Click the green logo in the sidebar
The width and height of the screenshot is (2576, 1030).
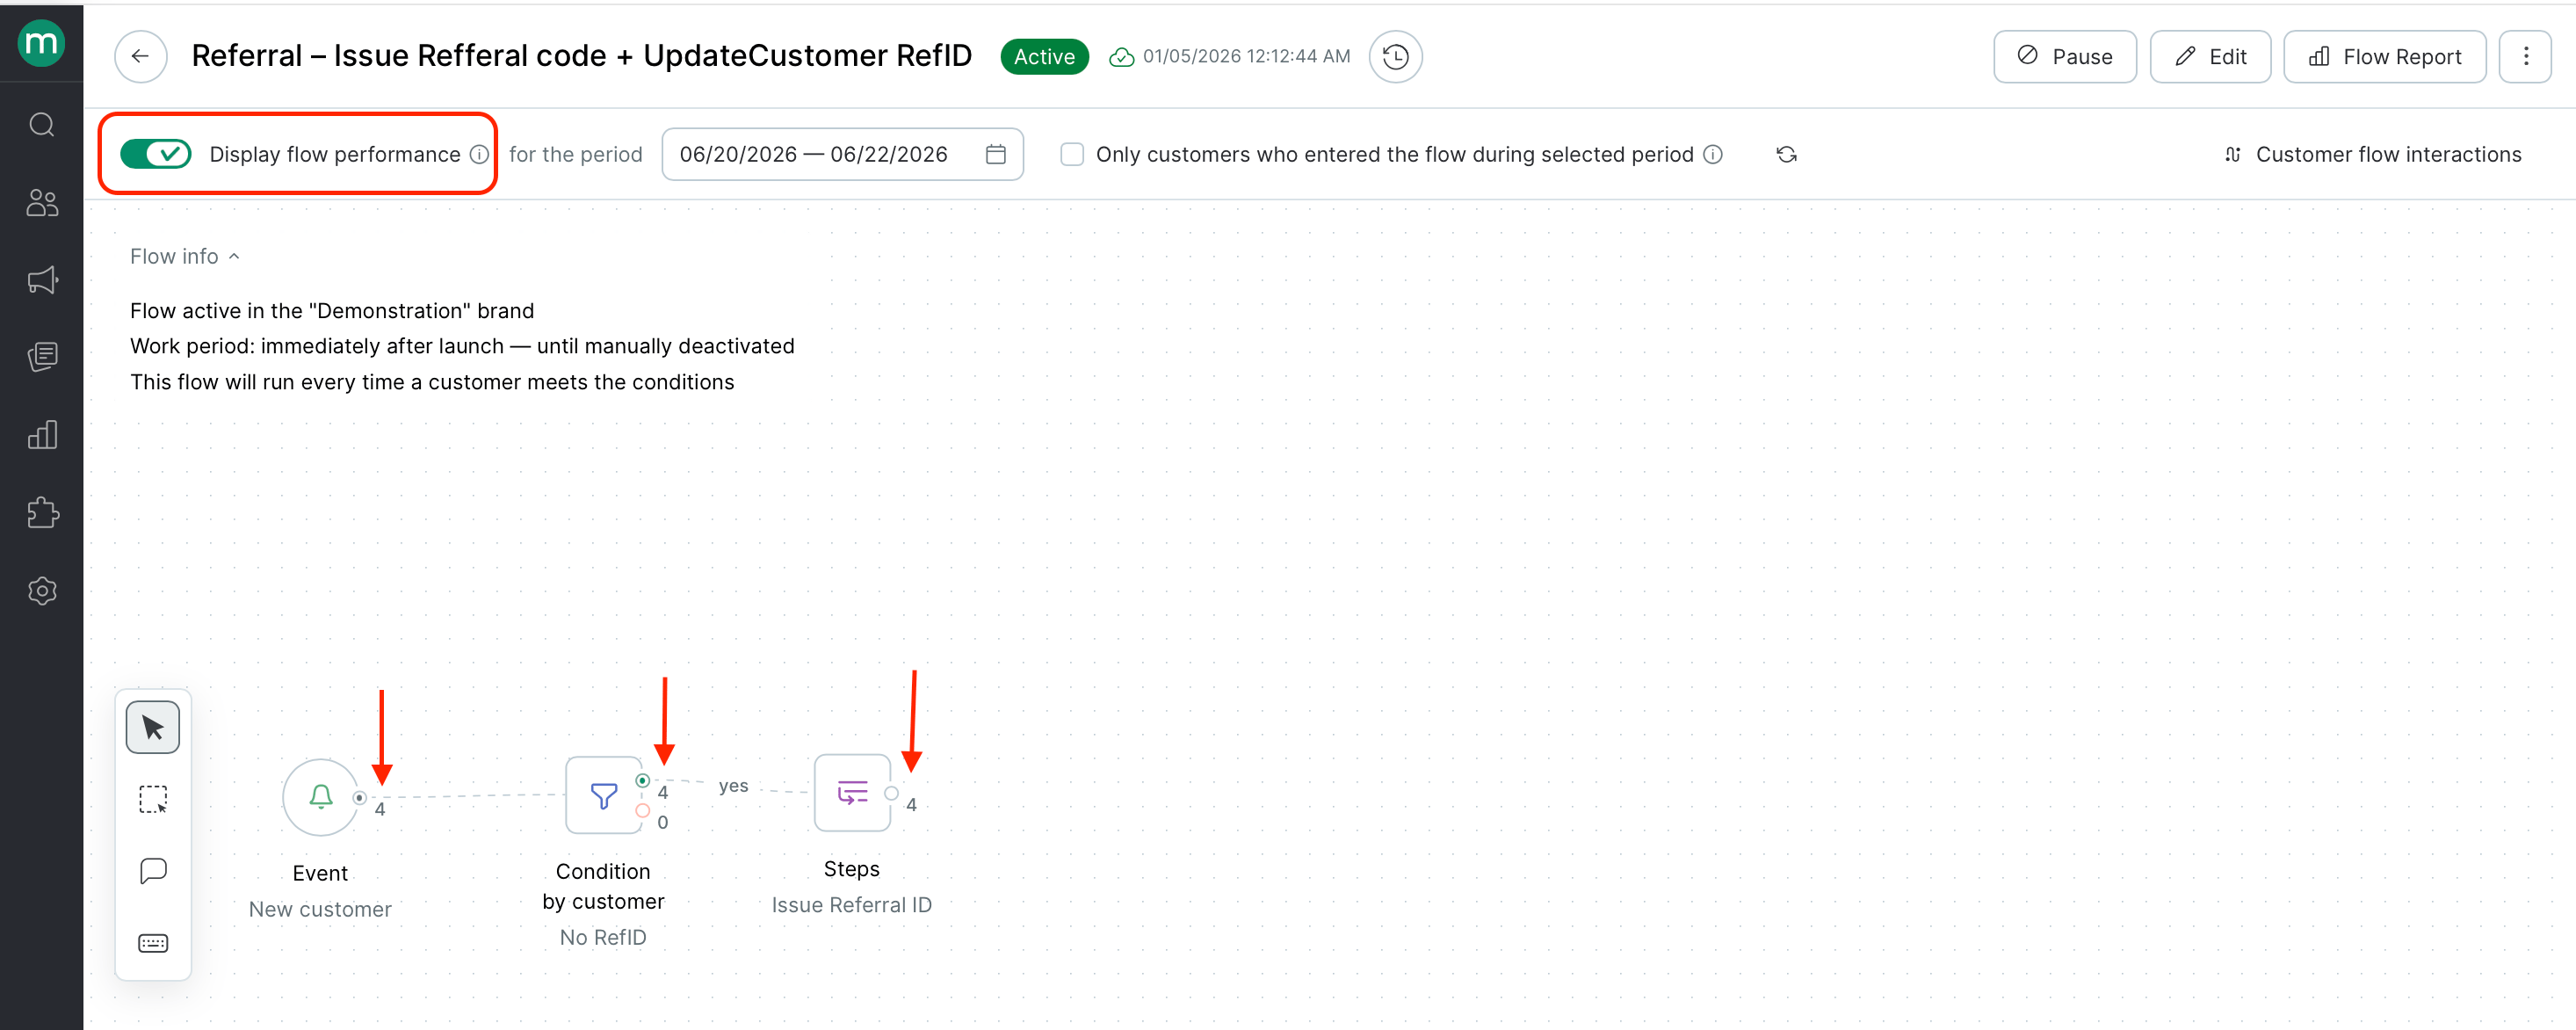(41, 43)
